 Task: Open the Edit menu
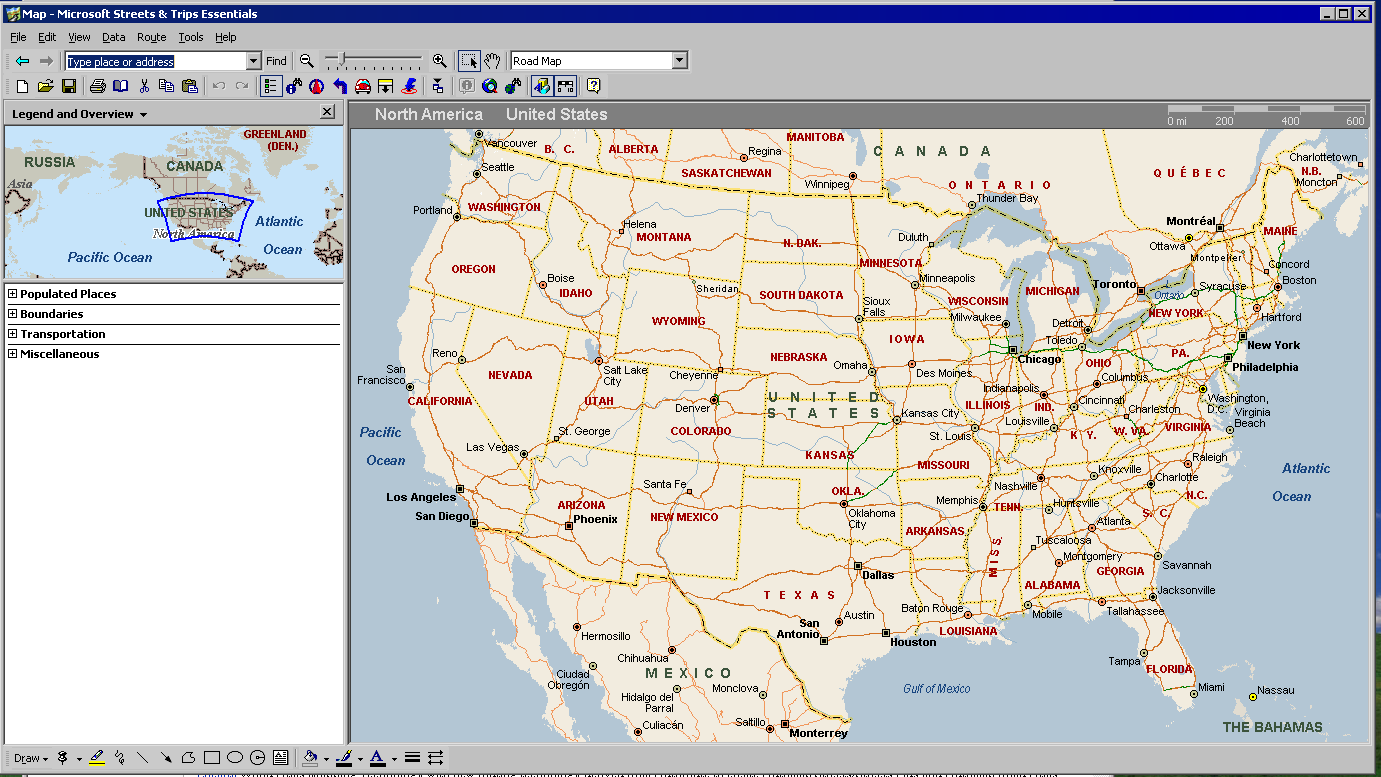click(47, 37)
